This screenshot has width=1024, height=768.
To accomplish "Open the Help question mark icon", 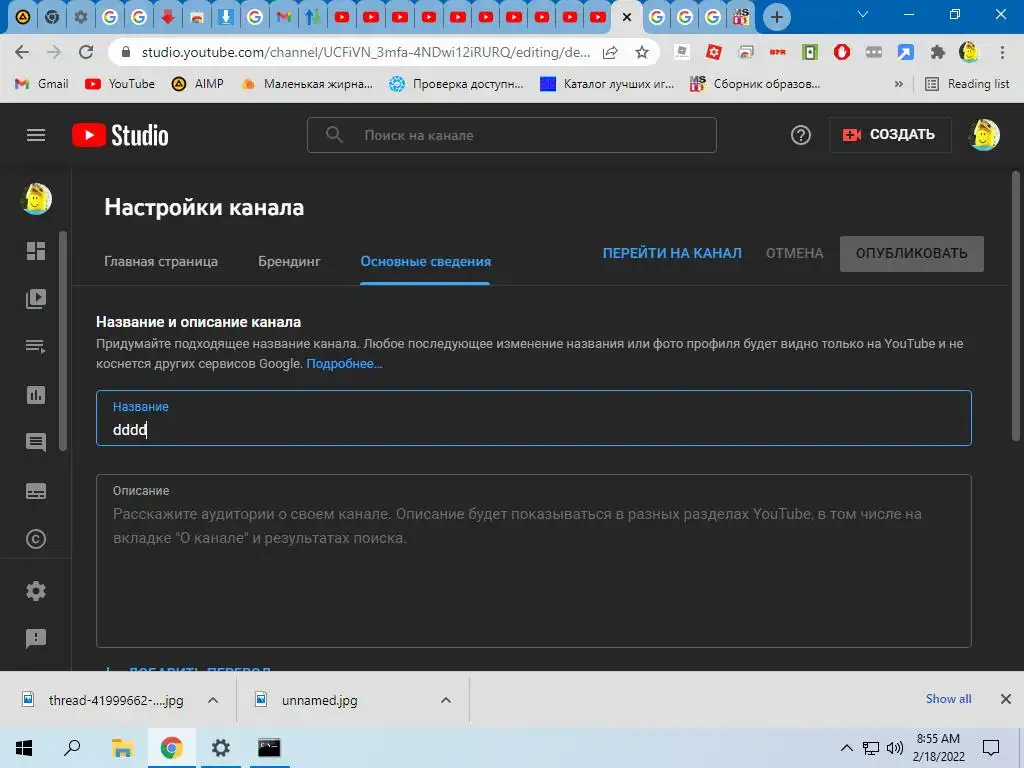I will coord(801,135).
